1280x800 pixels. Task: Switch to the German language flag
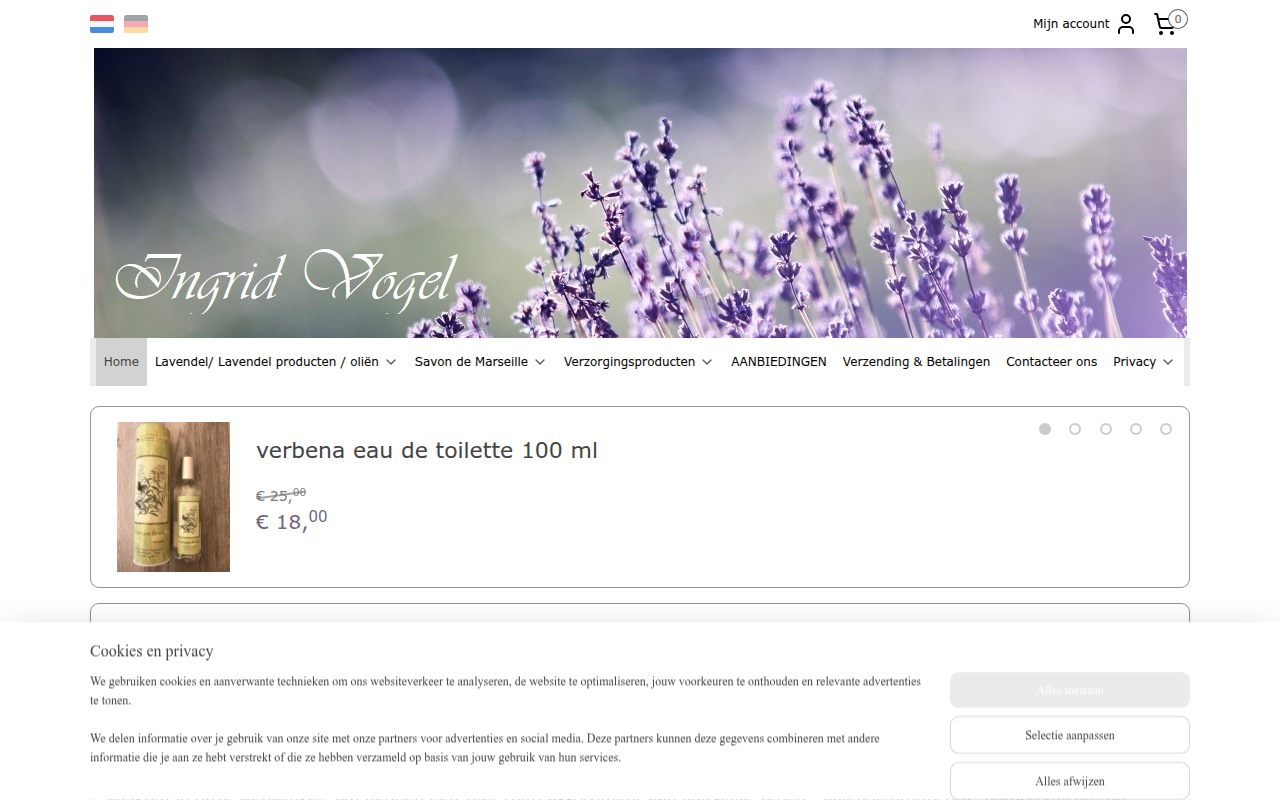click(136, 24)
